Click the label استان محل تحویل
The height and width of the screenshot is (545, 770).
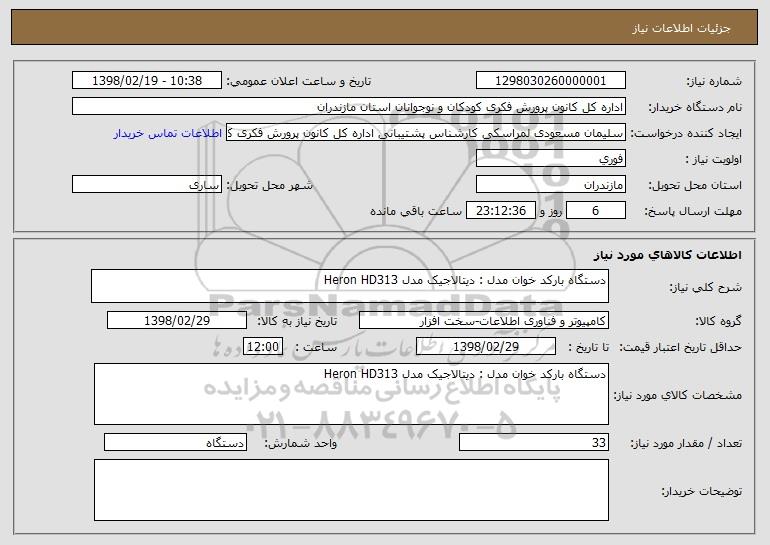[695, 186]
